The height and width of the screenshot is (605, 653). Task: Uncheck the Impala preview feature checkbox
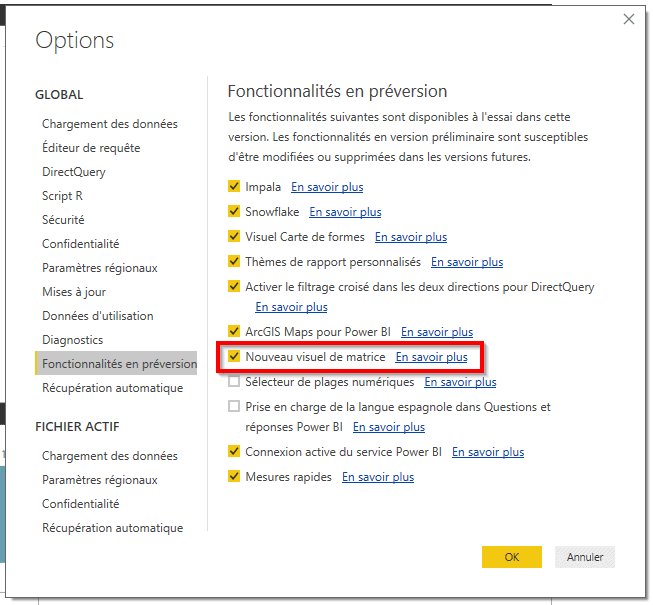(x=234, y=187)
